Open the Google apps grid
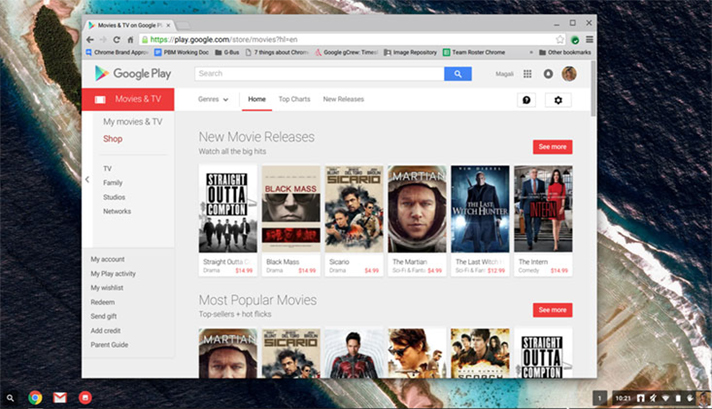 pyautogui.click(x=527, y=74)
